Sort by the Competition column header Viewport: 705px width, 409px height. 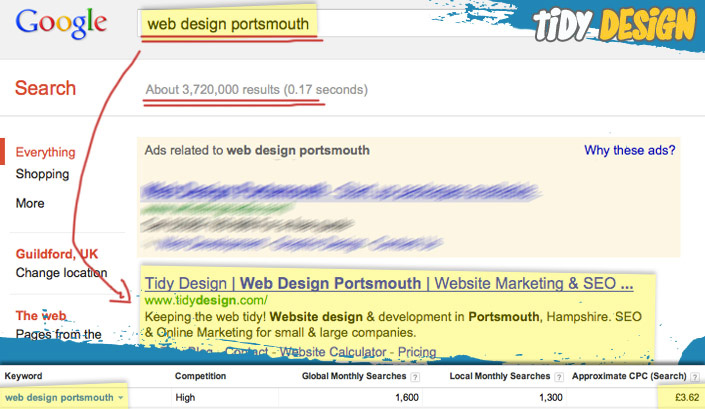pyautogui.click(x=201, y=376)
